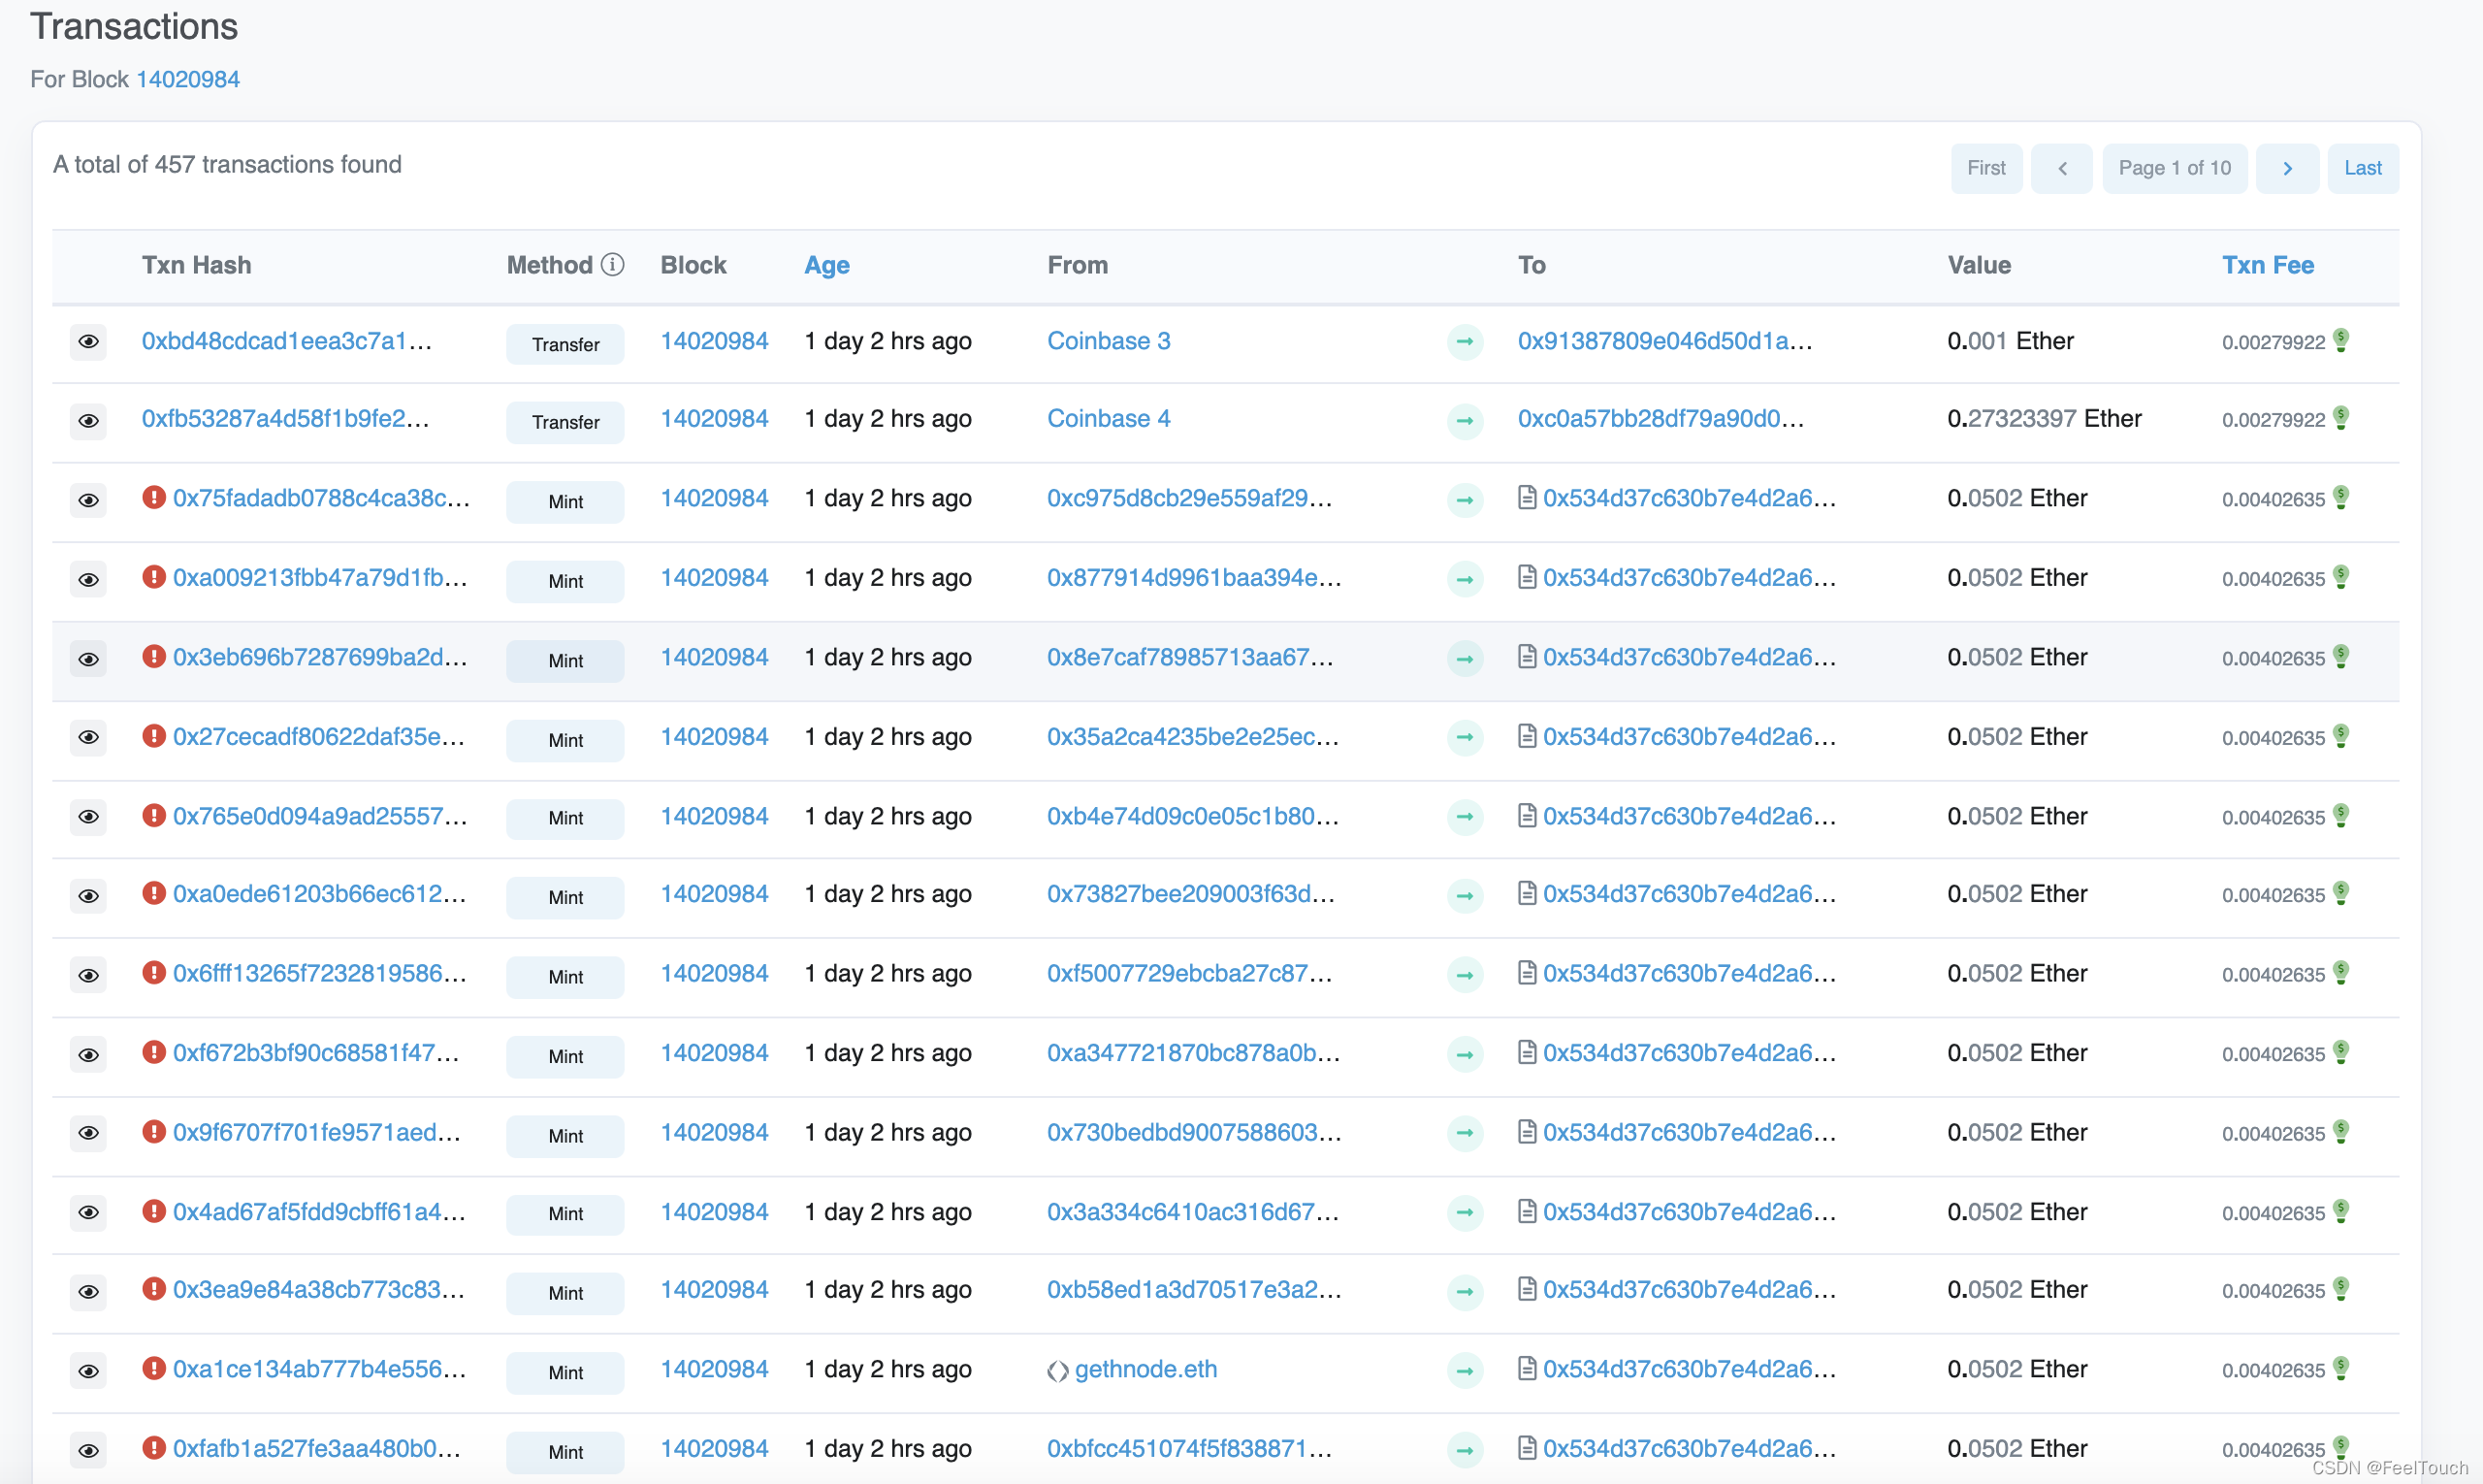Click error warning icon for 0x3eb696b7287699ba2d
Viewport: 2483px width, 1484px height.
(153, 656)
